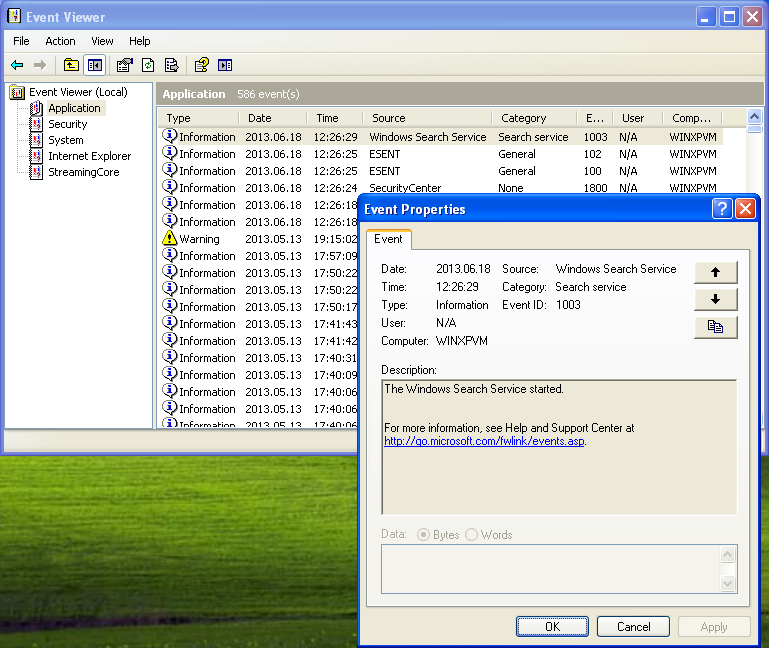Open the File menu
The height and width of the screenshot is (648, 769).
tap(21, 41)
